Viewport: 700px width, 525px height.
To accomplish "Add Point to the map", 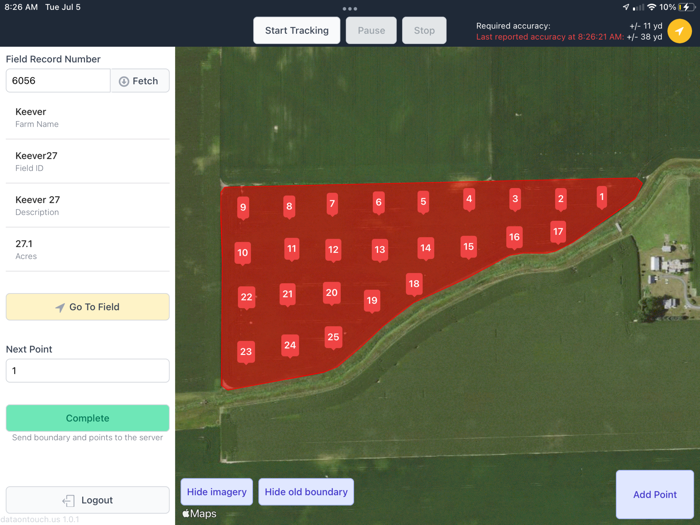I will coord(655,495).
